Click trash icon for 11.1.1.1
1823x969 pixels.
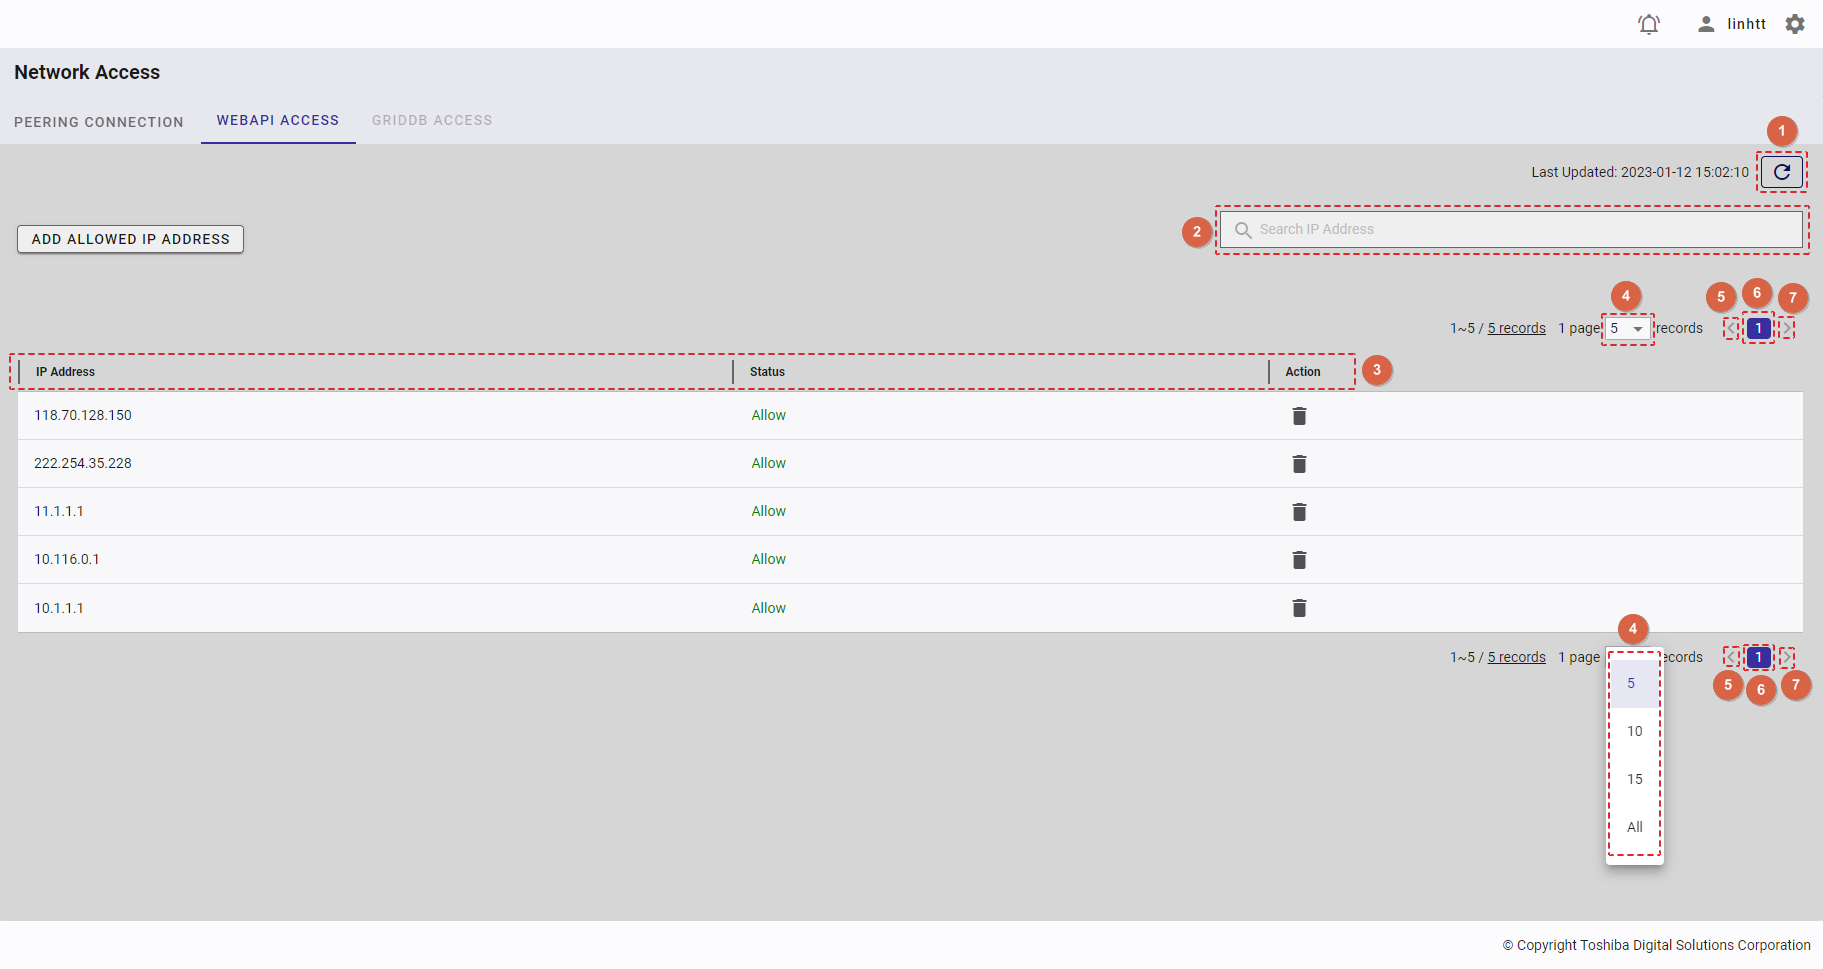1299,512
